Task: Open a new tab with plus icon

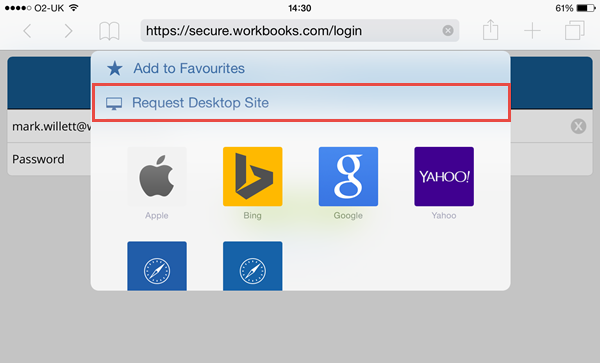Action: coord(532,31)
